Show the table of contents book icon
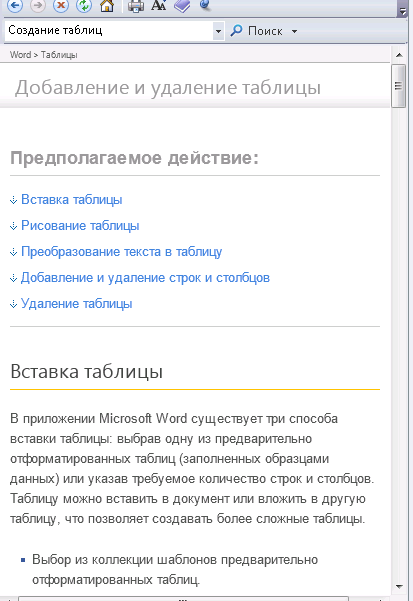This screenshot has width=413, height=601. (x=182, y=5)
